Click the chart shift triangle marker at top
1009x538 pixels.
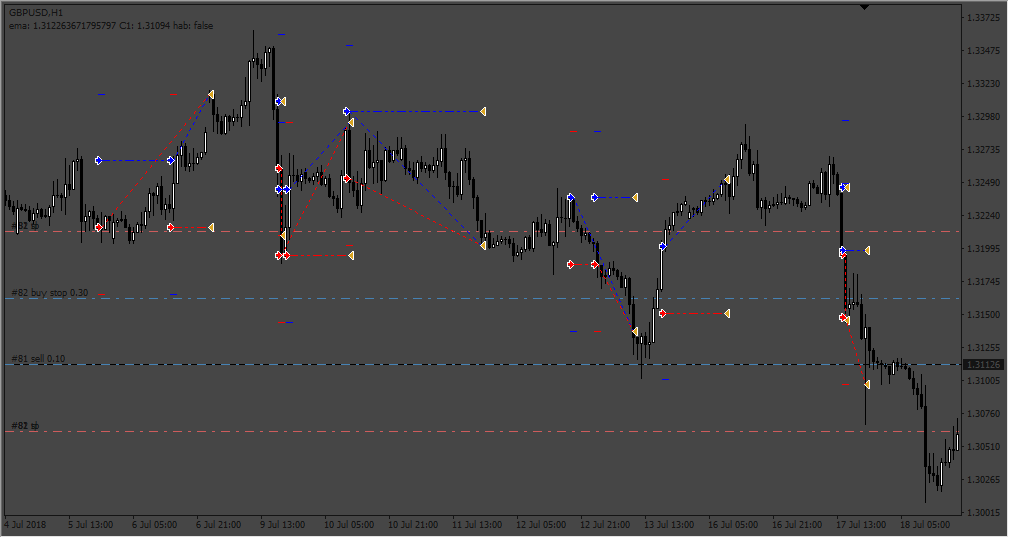click(864, 7)
